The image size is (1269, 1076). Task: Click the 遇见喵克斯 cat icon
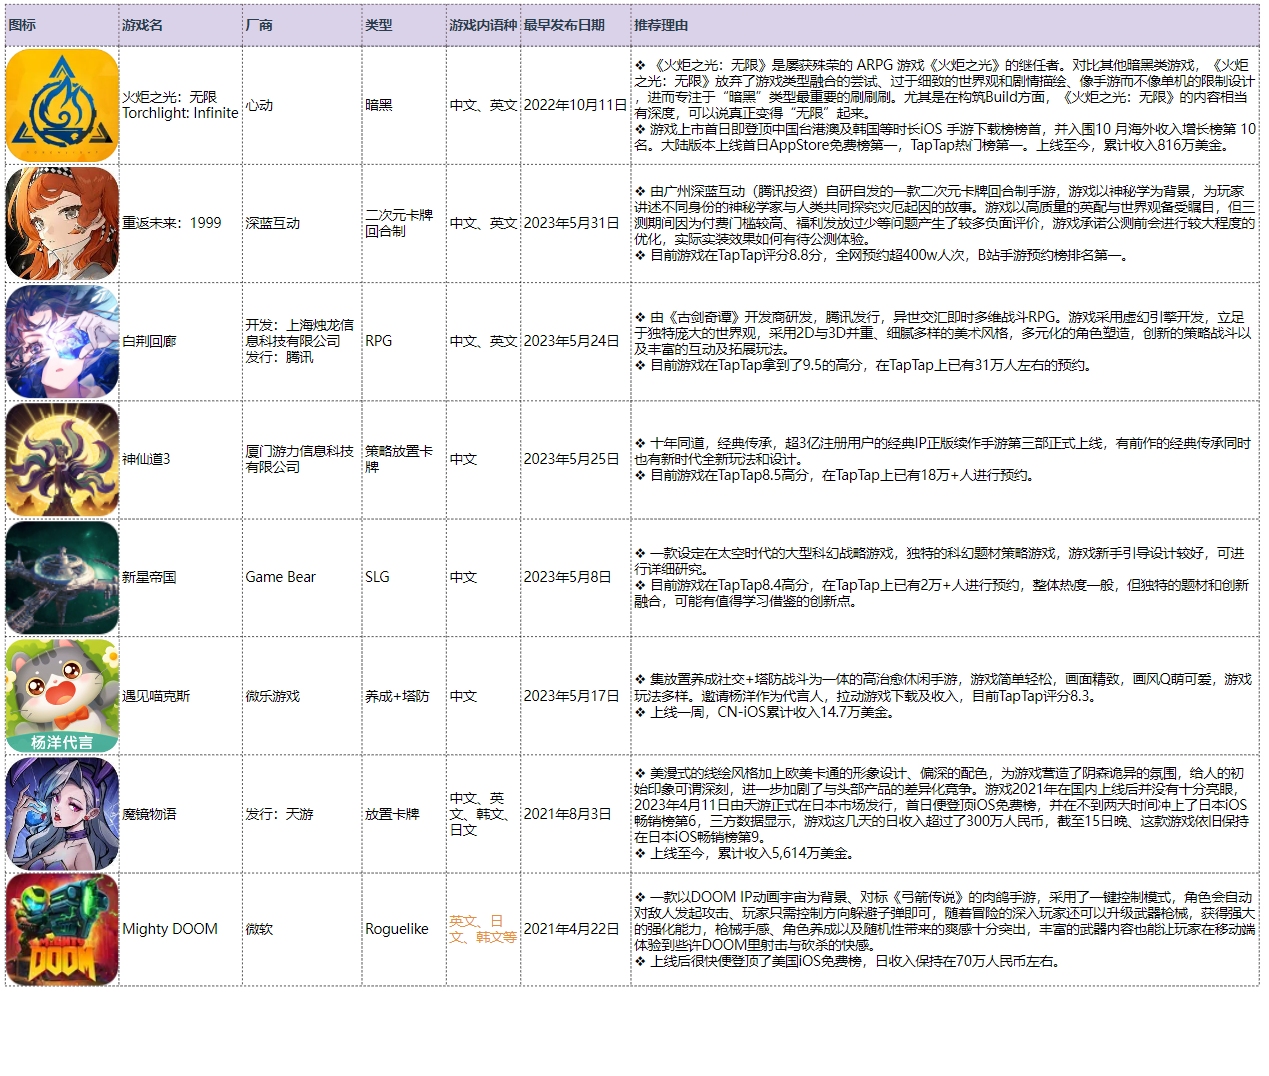[x=62, y=696]
